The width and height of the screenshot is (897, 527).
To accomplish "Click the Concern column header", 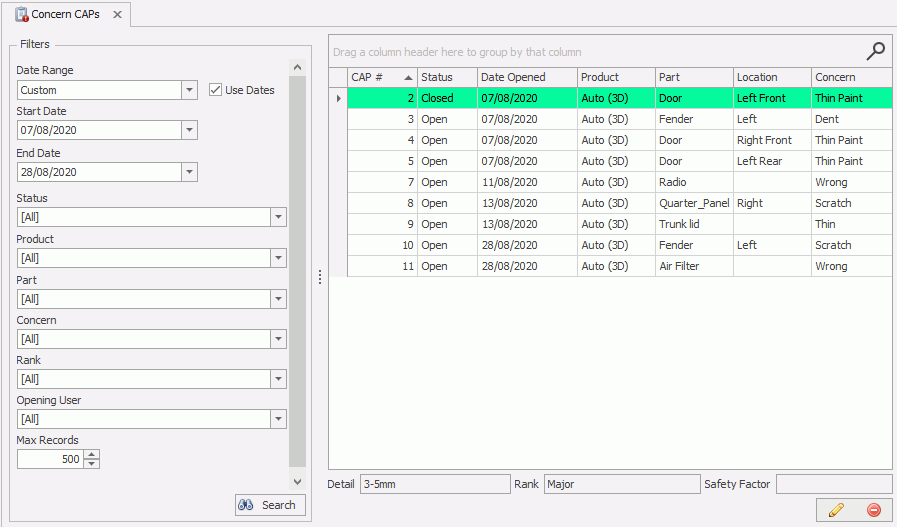I will 850,77.
